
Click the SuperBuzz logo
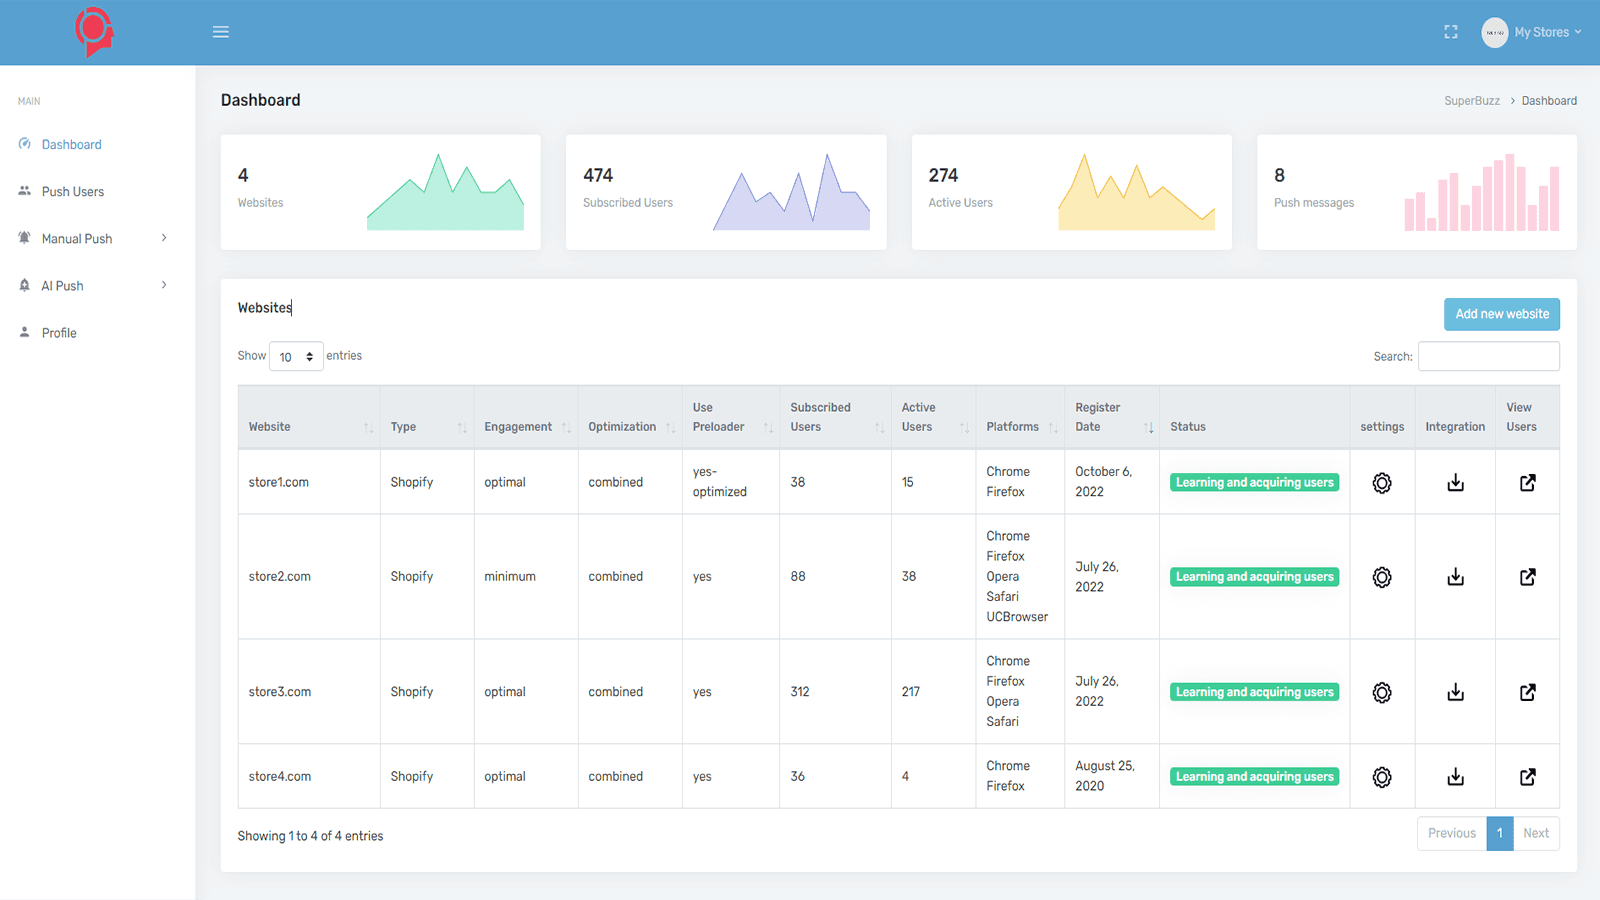[95, 32]
